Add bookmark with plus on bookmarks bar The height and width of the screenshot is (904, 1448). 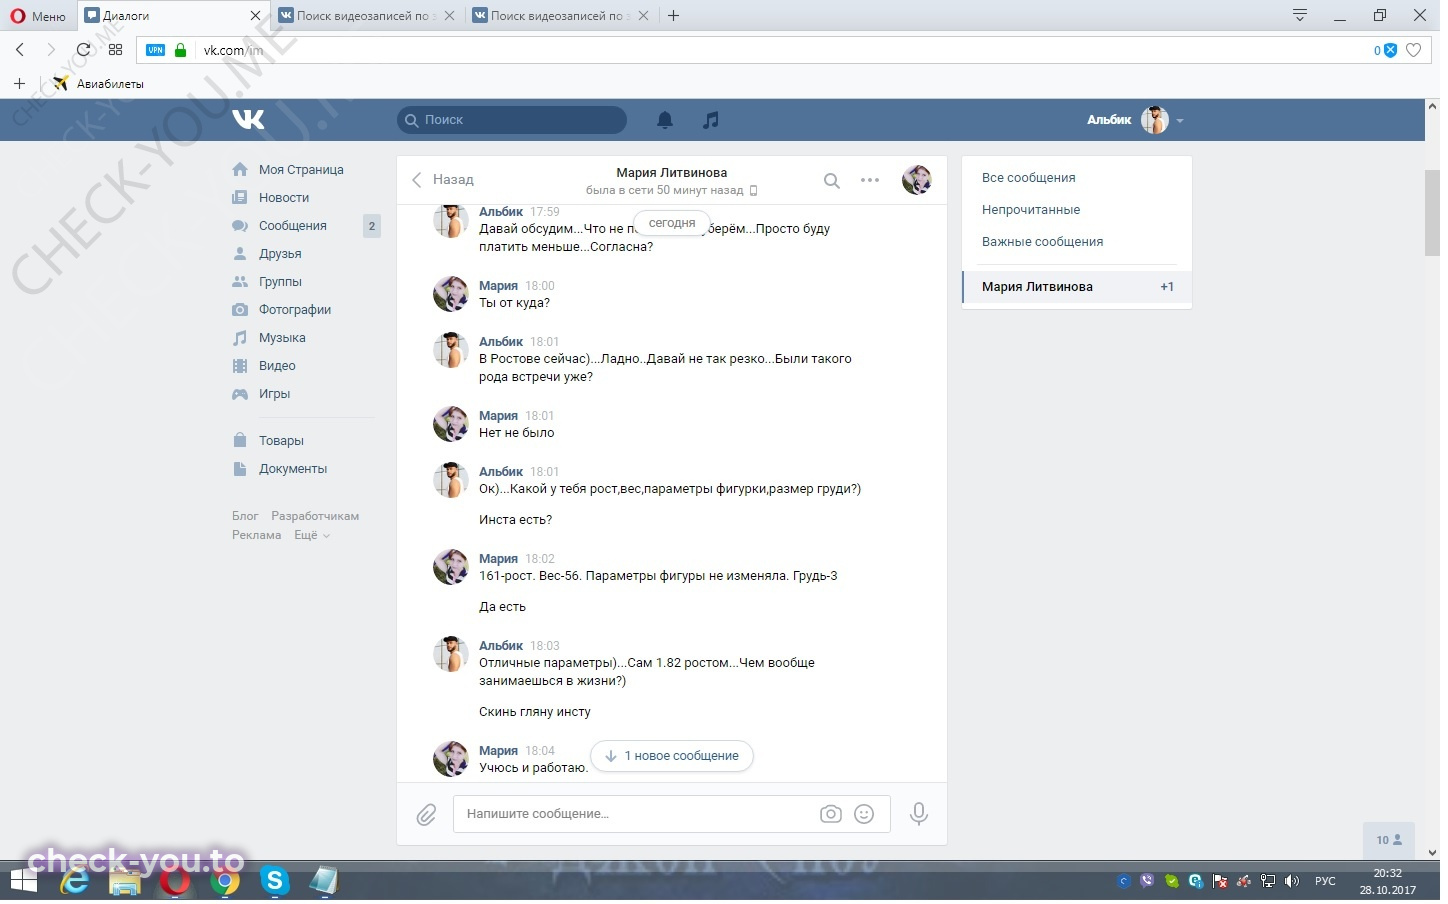[x=19, y=84]
